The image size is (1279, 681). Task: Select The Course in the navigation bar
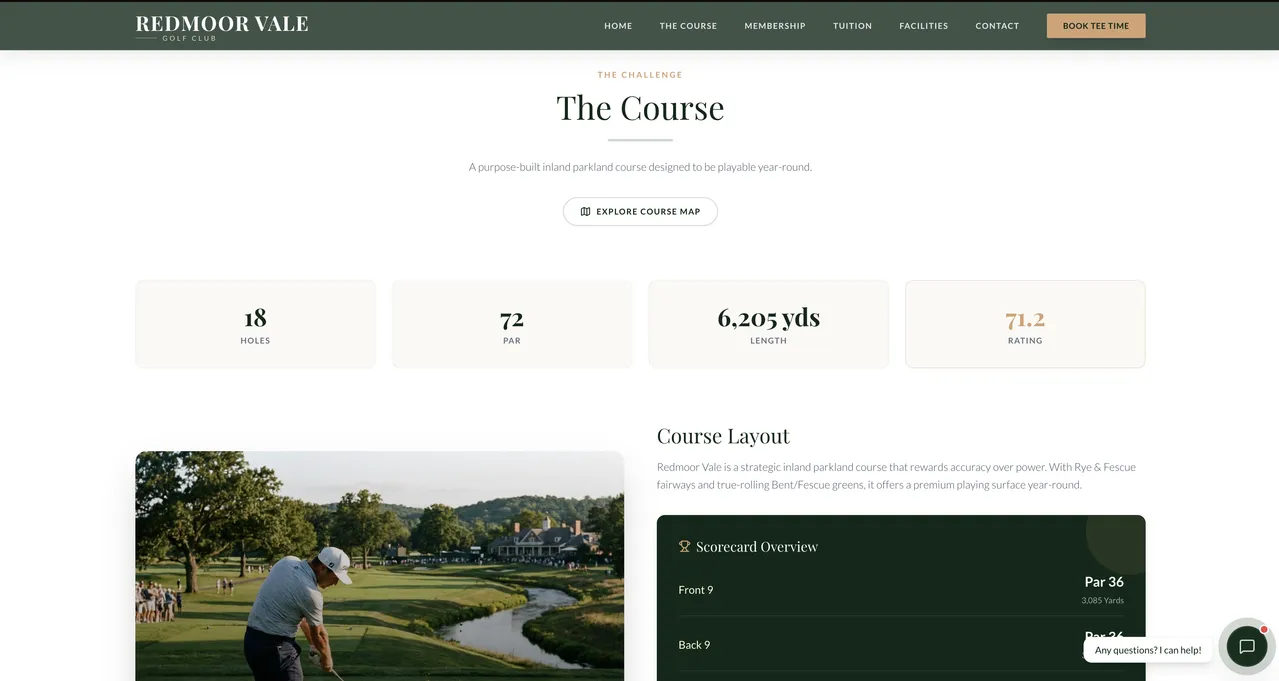tap(688, 26)
